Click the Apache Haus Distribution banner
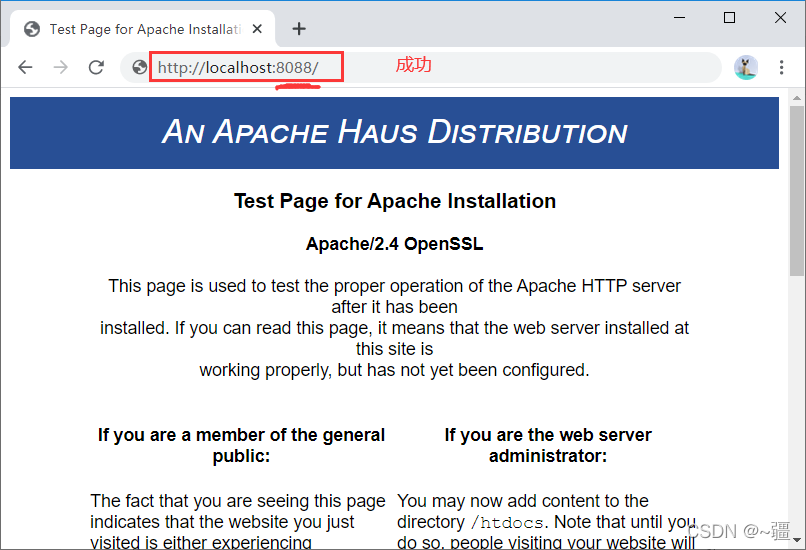806x550 pixels. (394, 132)
